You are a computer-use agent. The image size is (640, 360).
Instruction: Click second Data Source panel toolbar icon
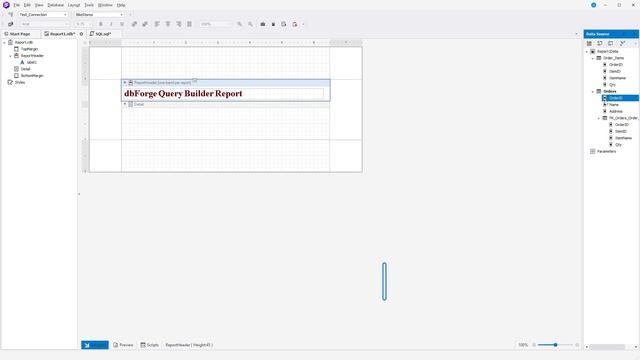[x=600, y=43]
